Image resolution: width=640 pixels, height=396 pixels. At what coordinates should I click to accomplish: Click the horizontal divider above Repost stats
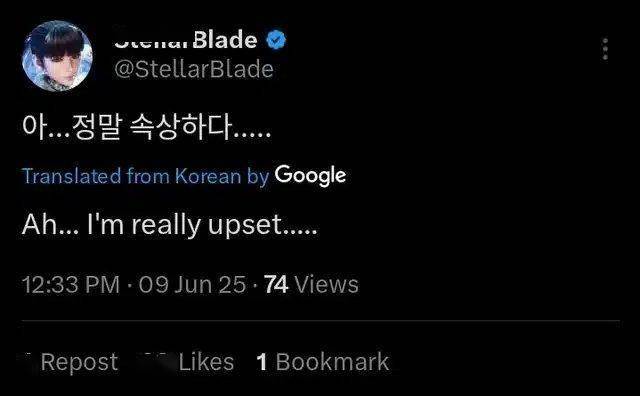coord(321,322)
